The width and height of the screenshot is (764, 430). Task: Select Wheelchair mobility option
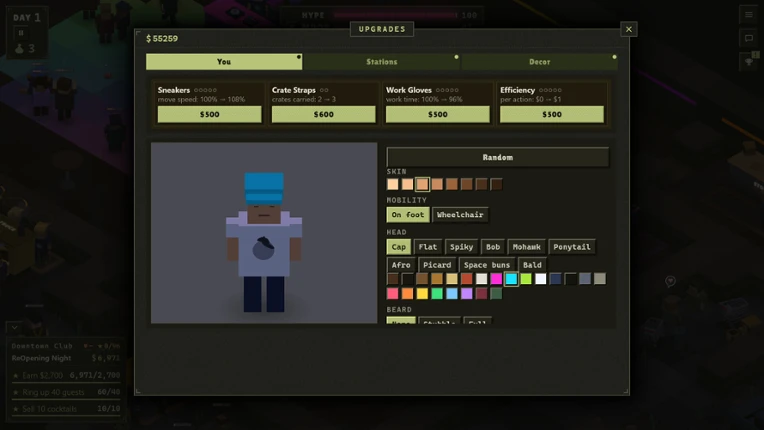460,215
